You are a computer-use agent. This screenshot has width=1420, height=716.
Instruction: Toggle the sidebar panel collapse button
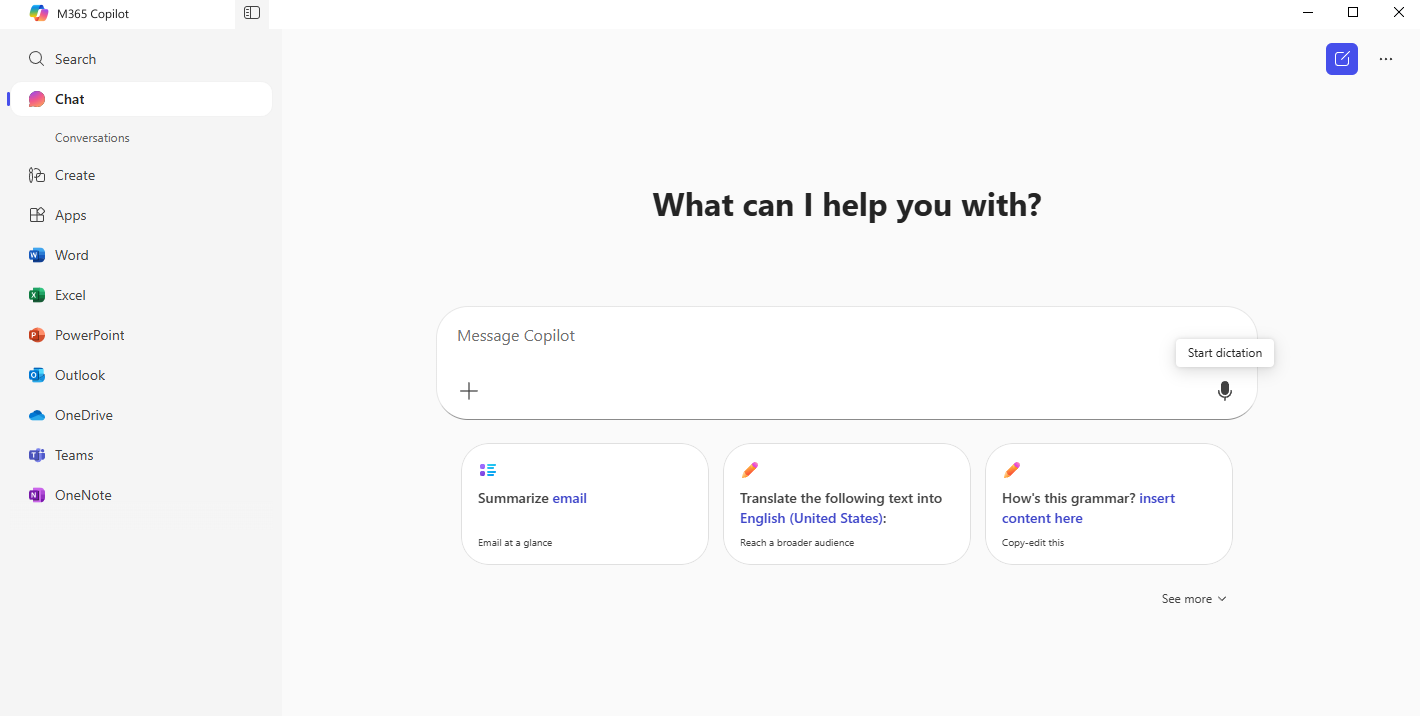pyautogui.click(x=252, y=13)
